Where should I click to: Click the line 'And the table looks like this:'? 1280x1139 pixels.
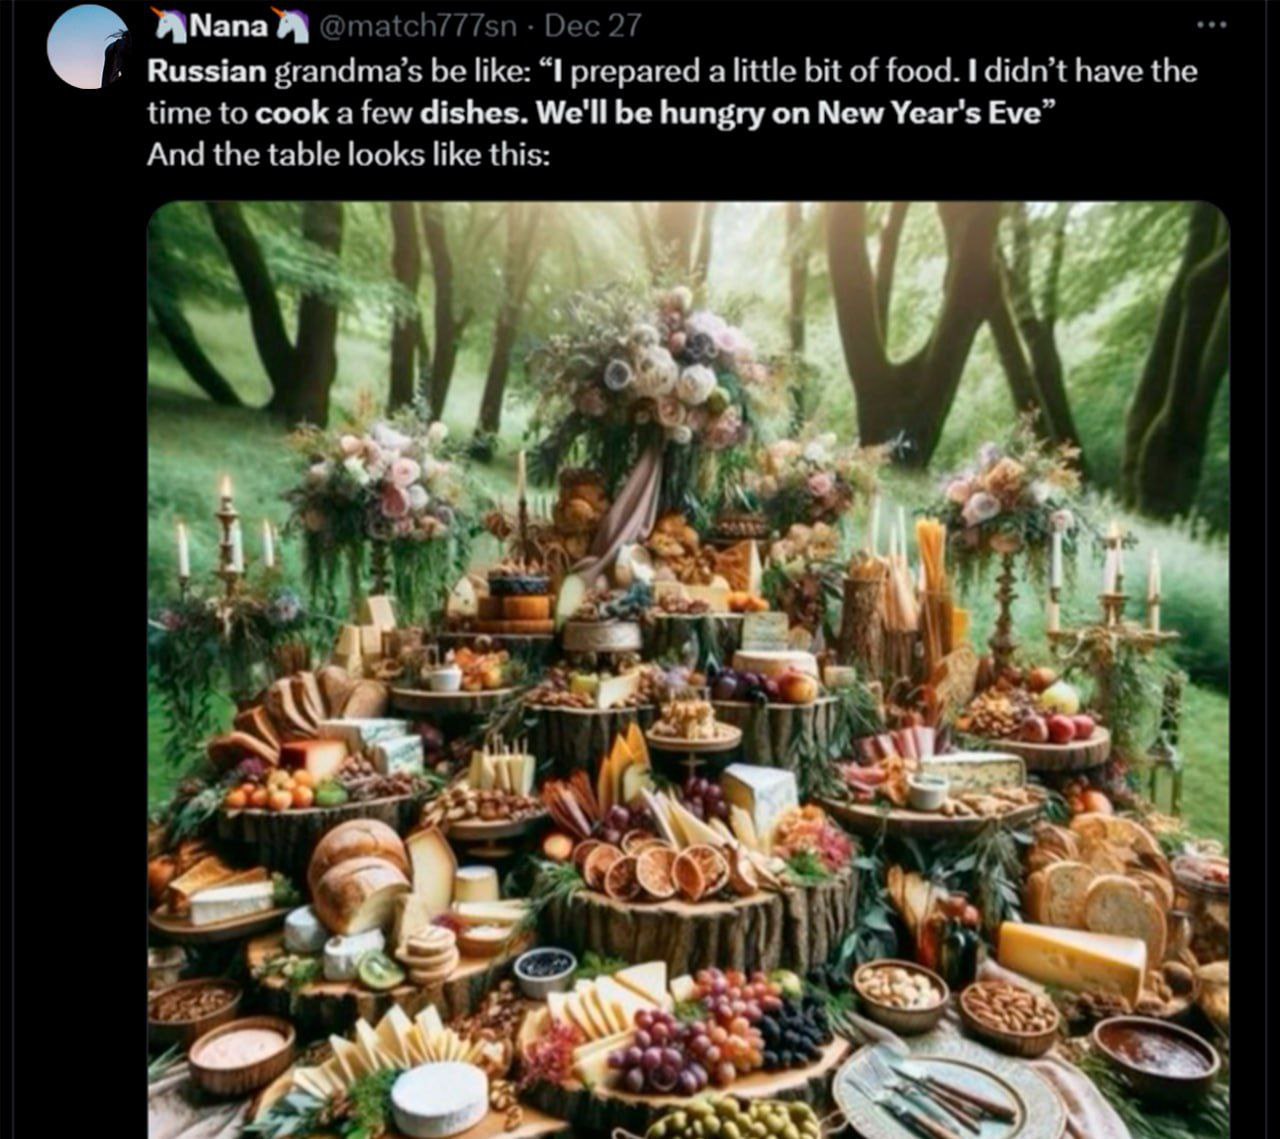(348, 155)
